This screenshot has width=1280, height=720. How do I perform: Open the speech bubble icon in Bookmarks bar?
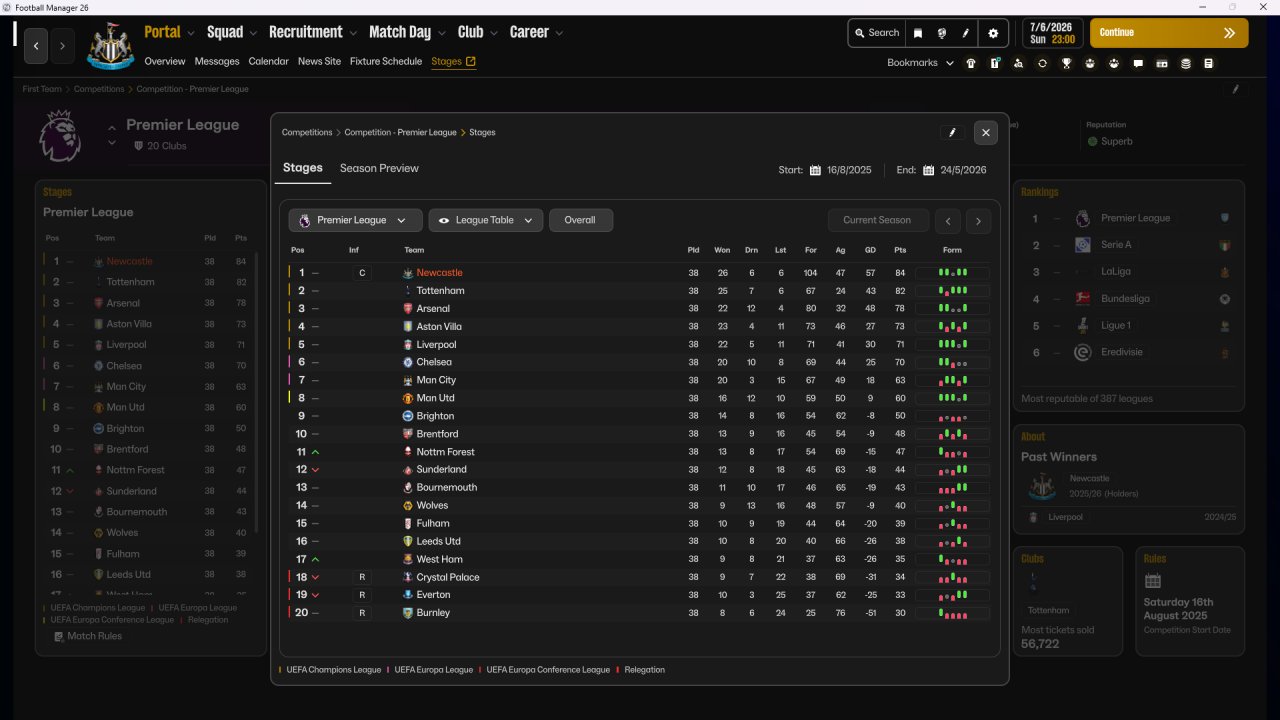click(1138, 63)
